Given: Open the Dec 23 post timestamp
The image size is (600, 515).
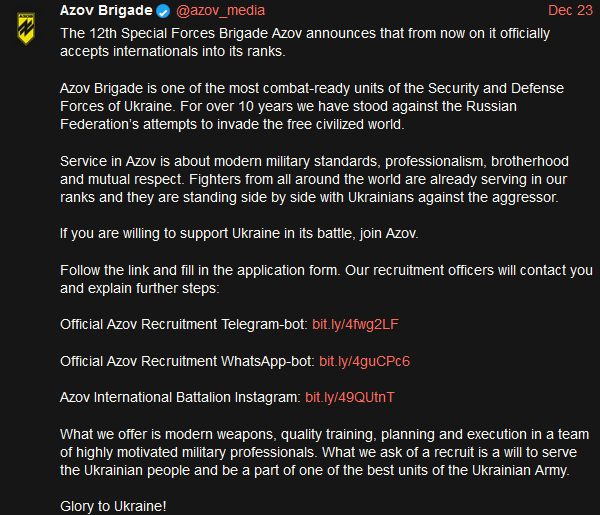Looking at the screenshot, I should point(570,10).
